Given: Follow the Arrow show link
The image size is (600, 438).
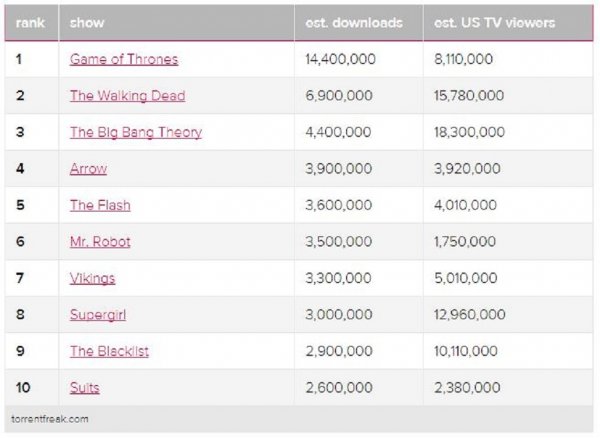Looking at the screenshot, I should (x=88, y=169).
